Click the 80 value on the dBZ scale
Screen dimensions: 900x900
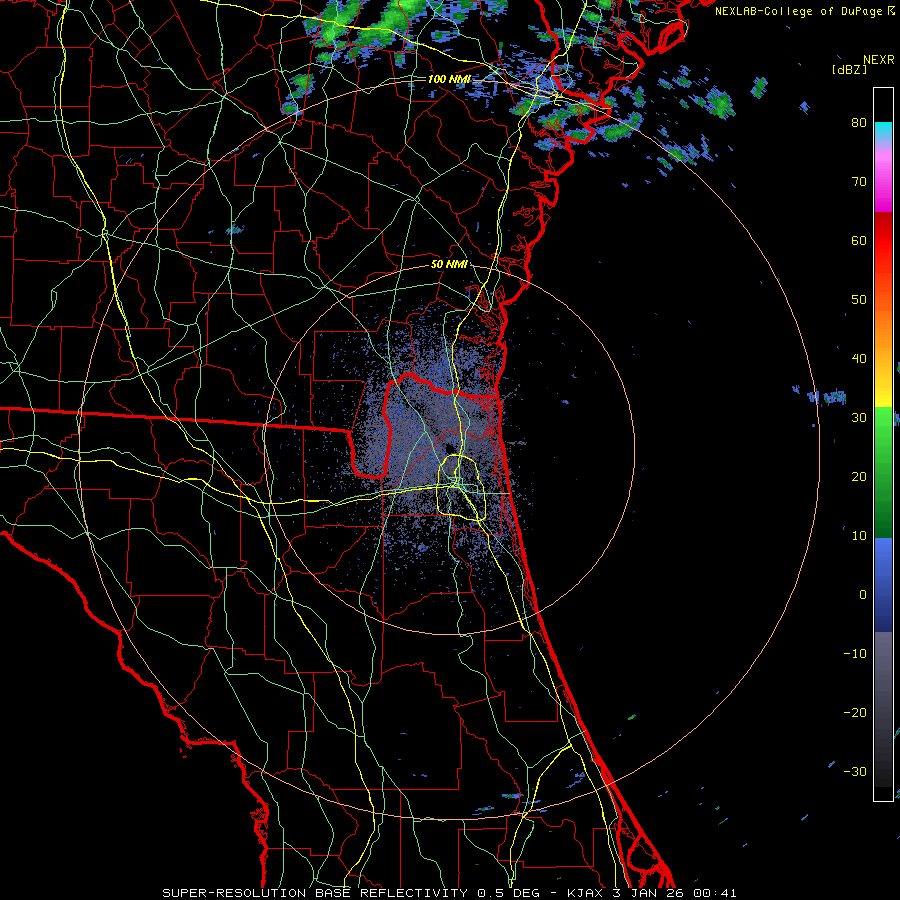(x=859, y=122)
